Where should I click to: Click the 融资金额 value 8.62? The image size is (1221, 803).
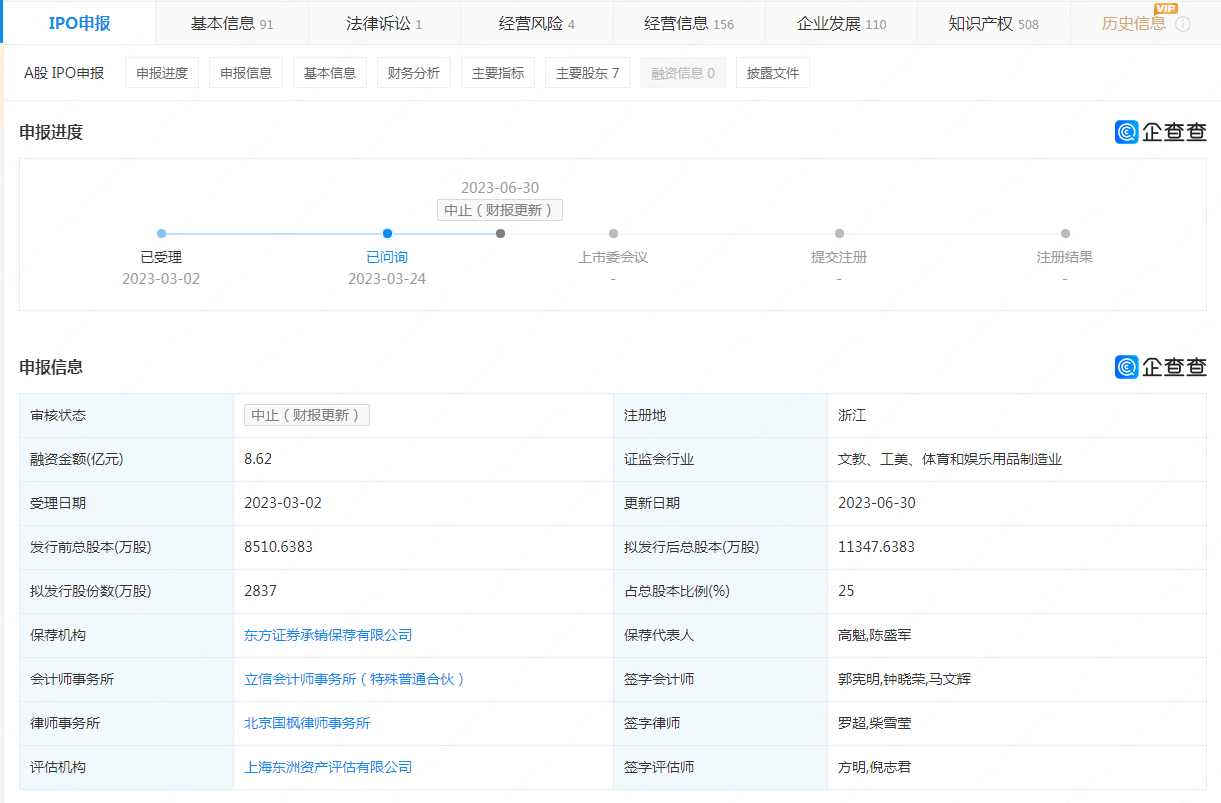[258, 459]
